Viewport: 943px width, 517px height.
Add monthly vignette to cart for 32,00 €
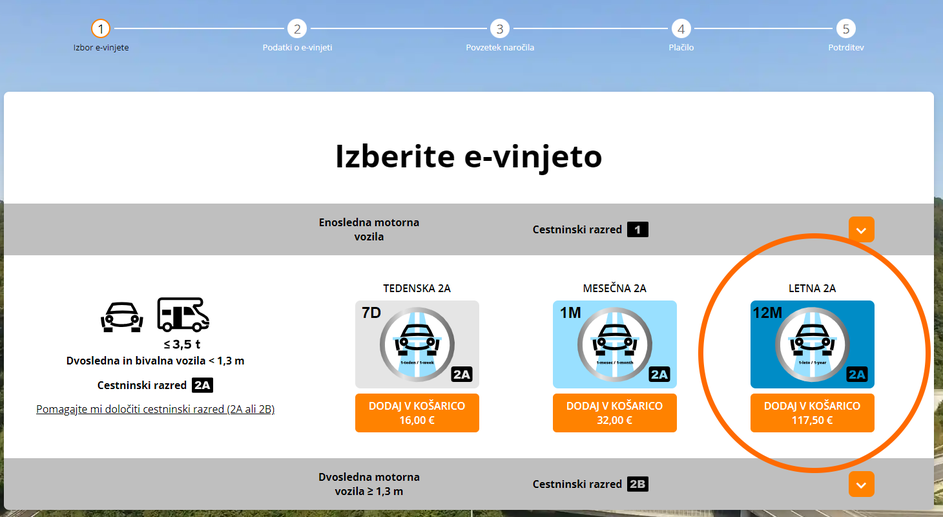(615, 413)
